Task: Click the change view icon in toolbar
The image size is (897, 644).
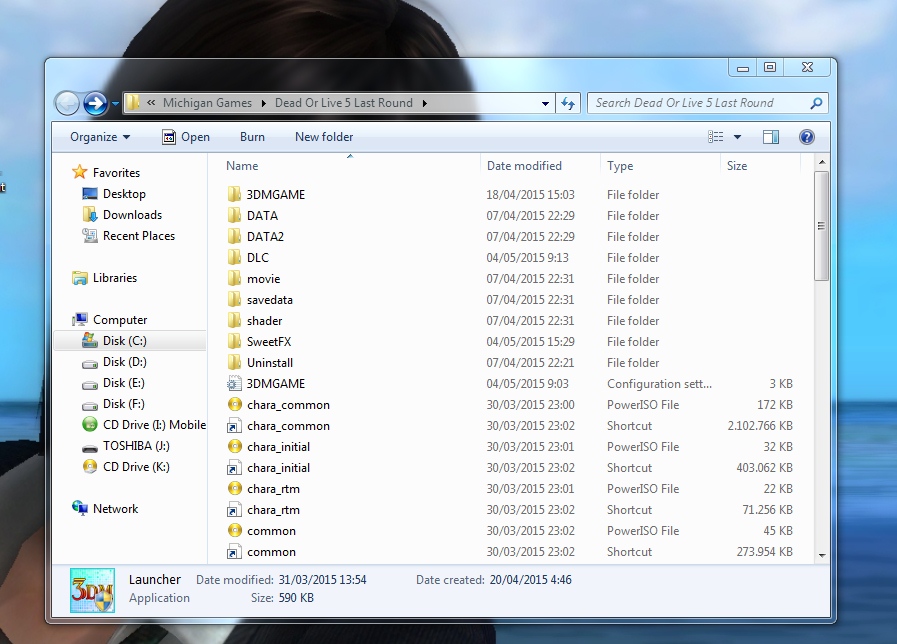Action: tap(717, 137)
